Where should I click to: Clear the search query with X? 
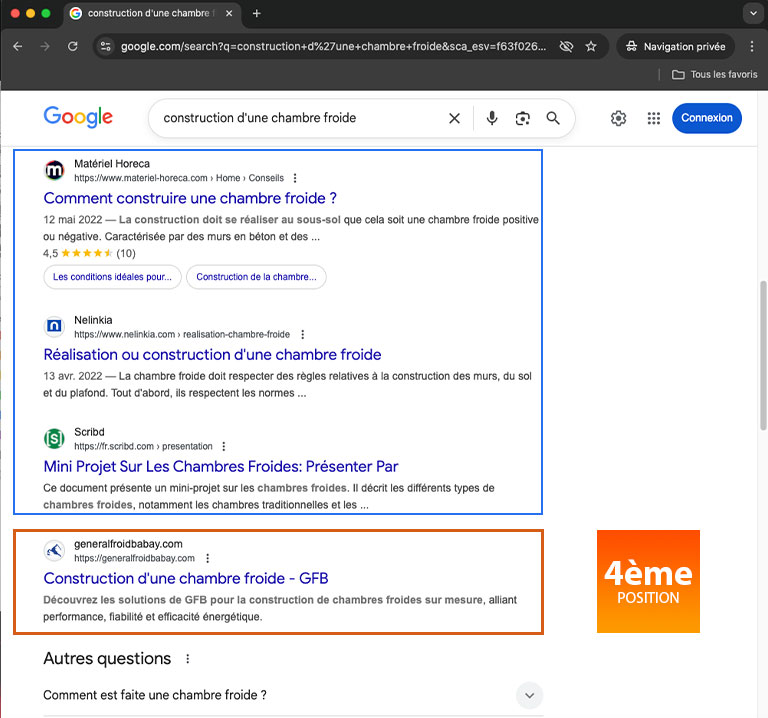[x=454, y=118]
